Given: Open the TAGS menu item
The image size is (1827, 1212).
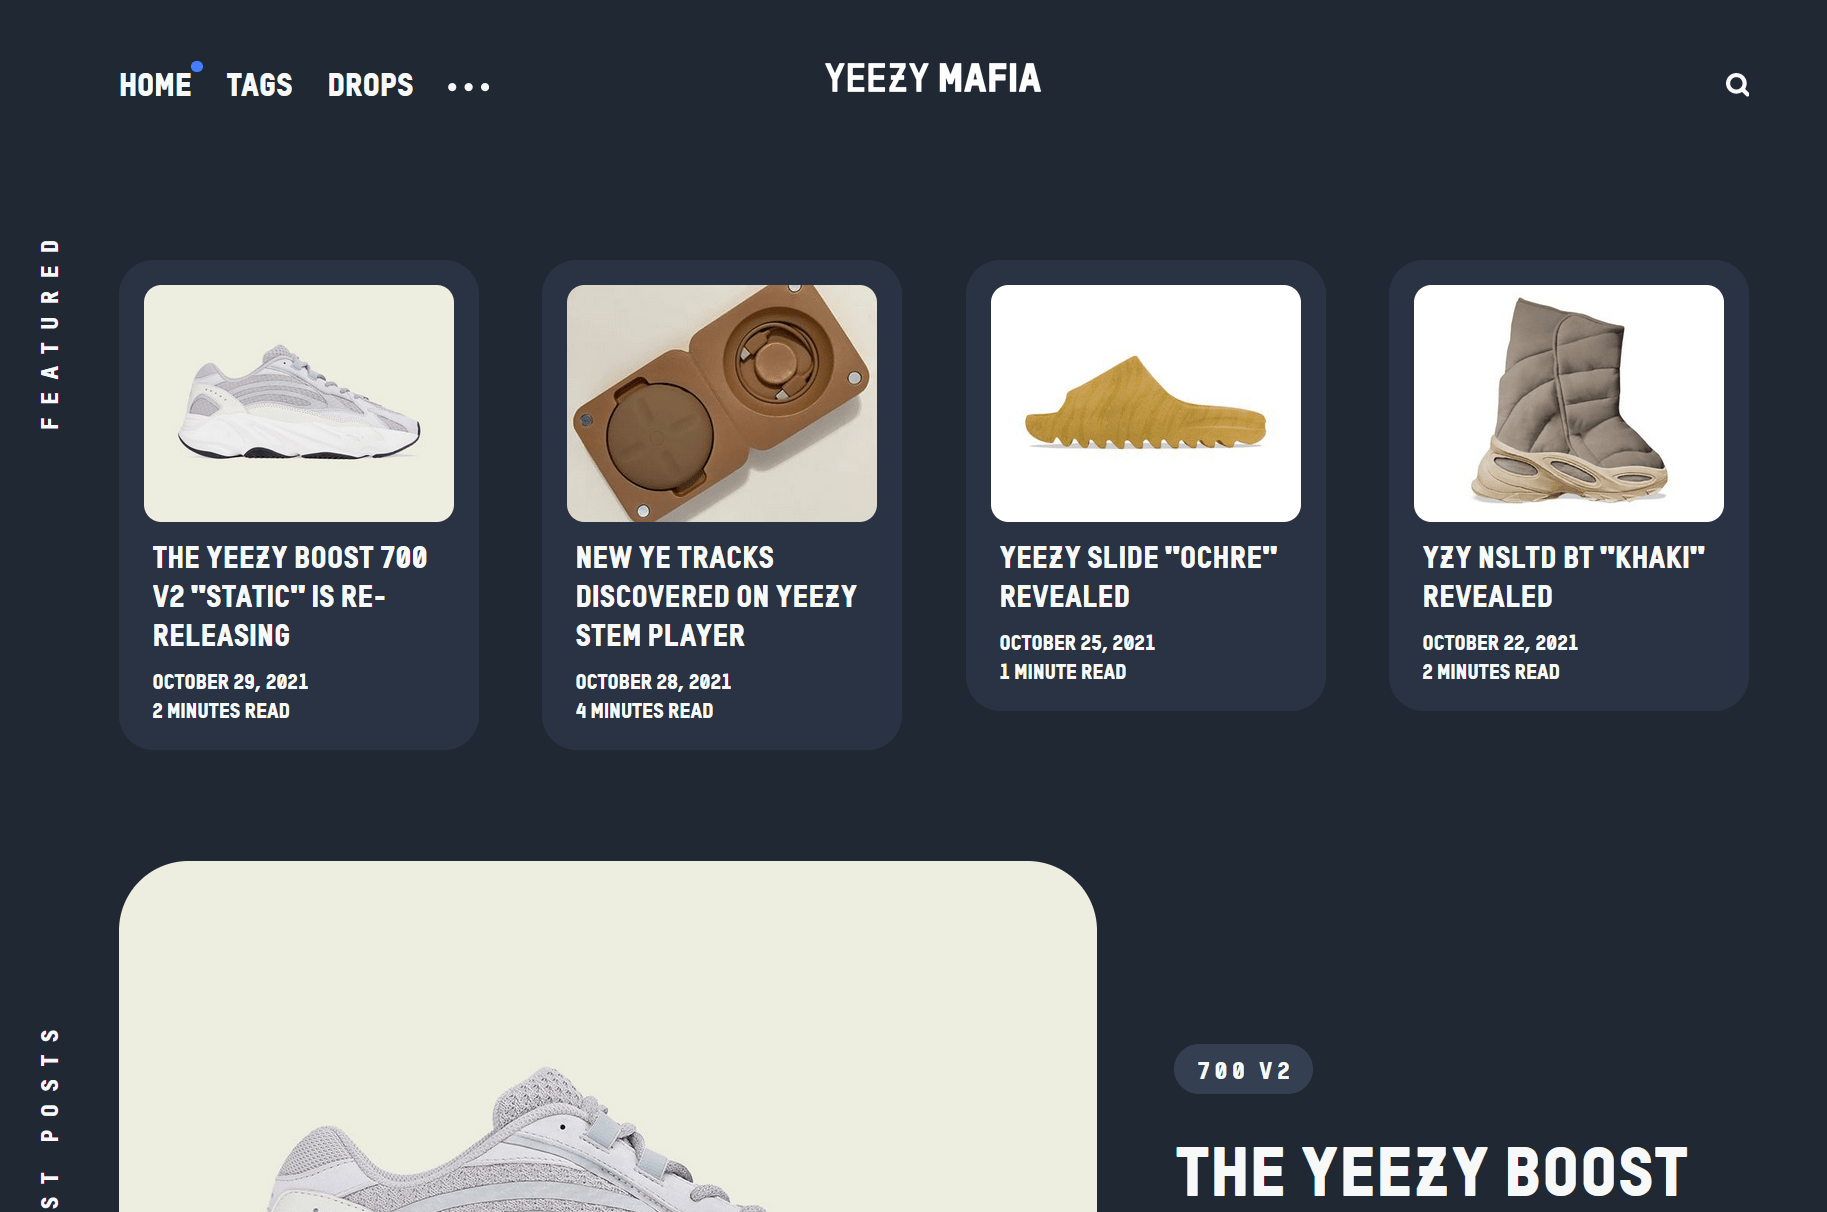Looking at the screenshot, I should coord(260,85).
